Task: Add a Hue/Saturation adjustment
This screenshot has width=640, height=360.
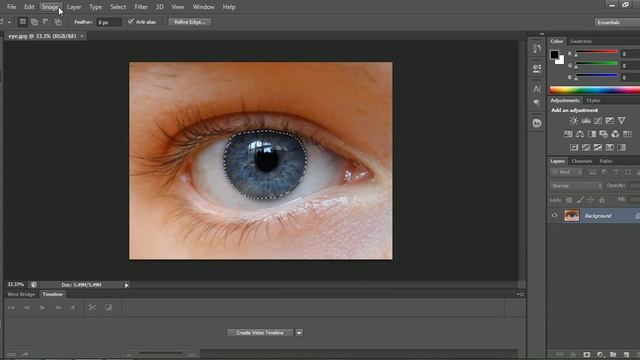Action: [x=568, y=134]
